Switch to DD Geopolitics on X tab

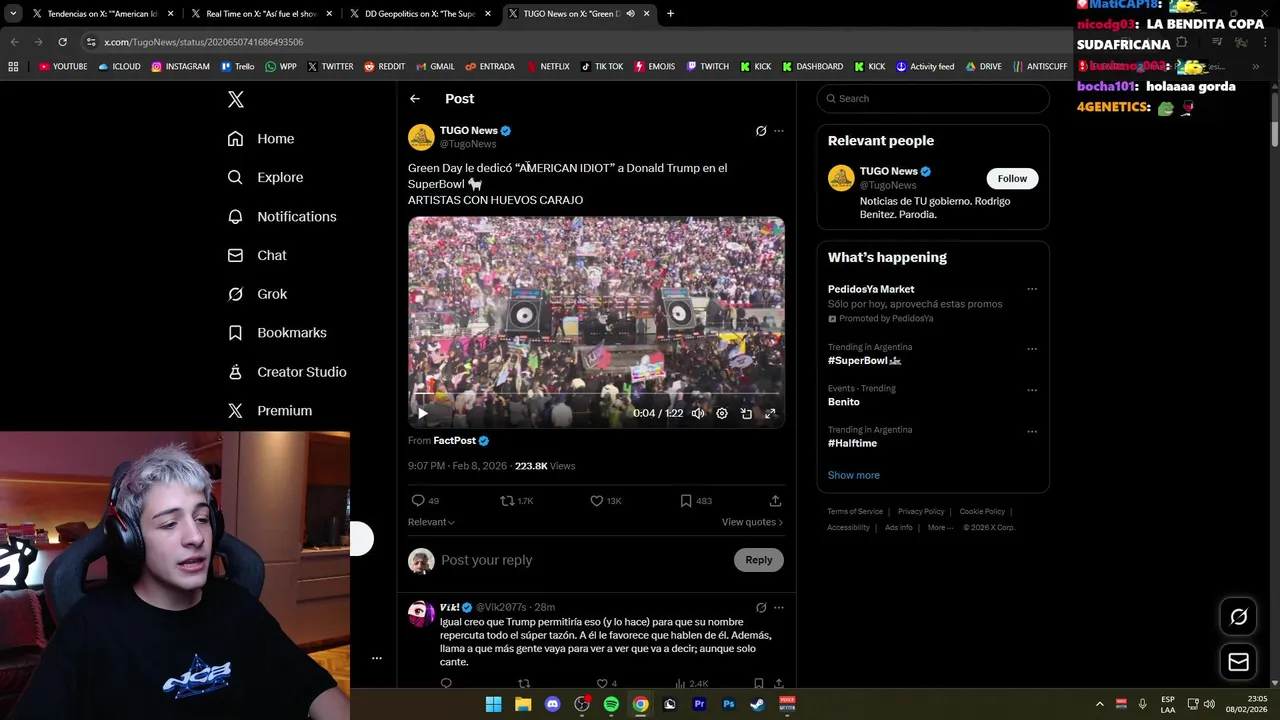(x=420, y=14)
